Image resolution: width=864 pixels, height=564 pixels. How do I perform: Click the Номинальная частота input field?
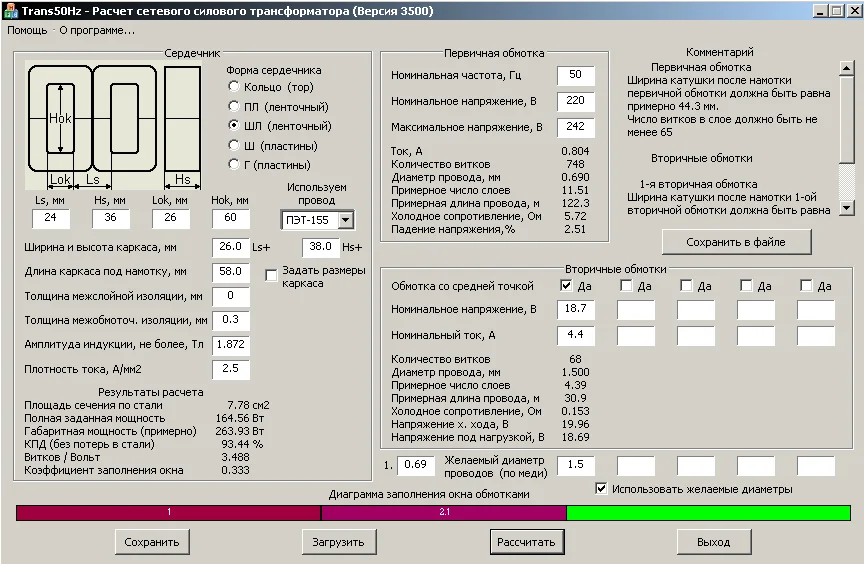click(x=575, y=76)
